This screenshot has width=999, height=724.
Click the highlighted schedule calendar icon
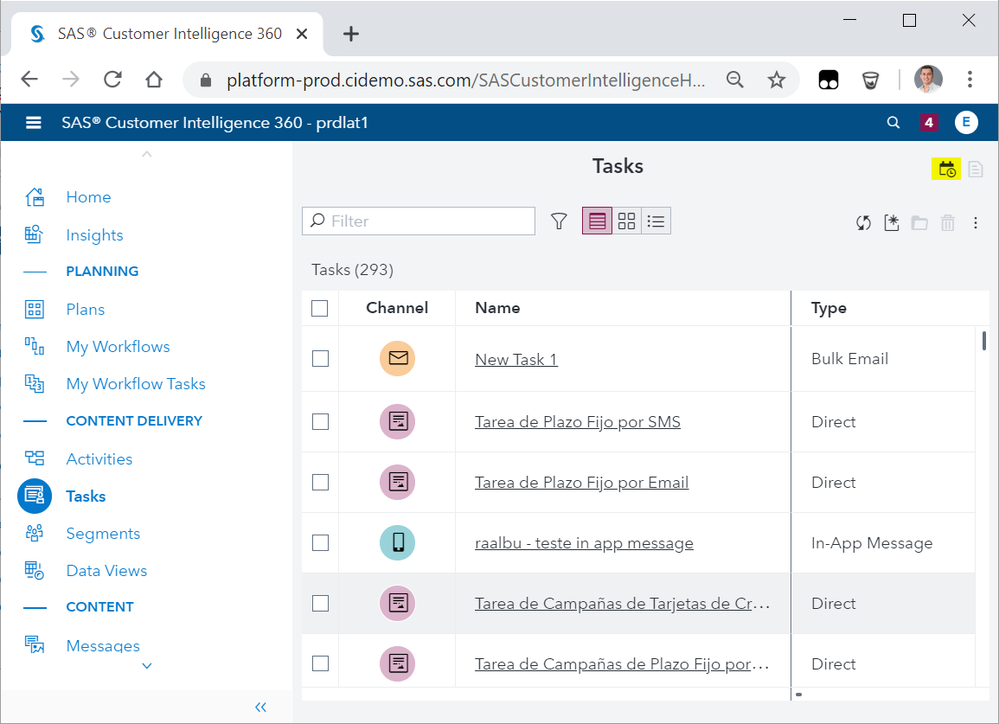pos(947,169)
